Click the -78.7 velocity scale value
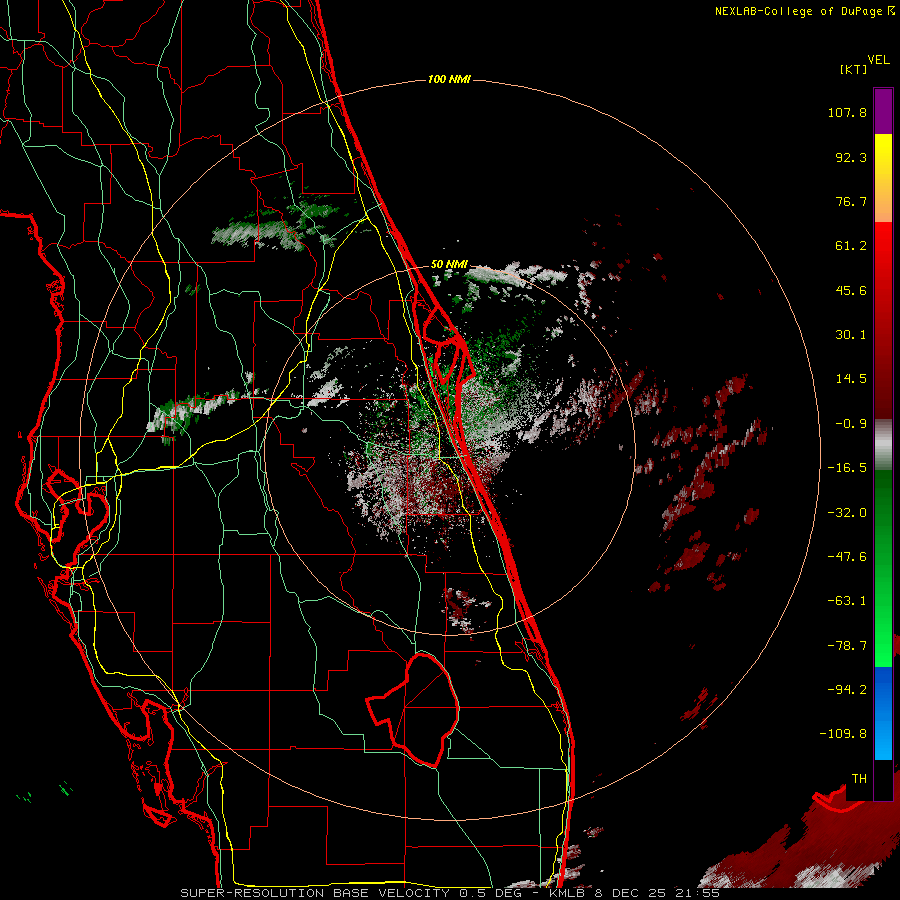The image size is (900, 900). tap(847, 646)
